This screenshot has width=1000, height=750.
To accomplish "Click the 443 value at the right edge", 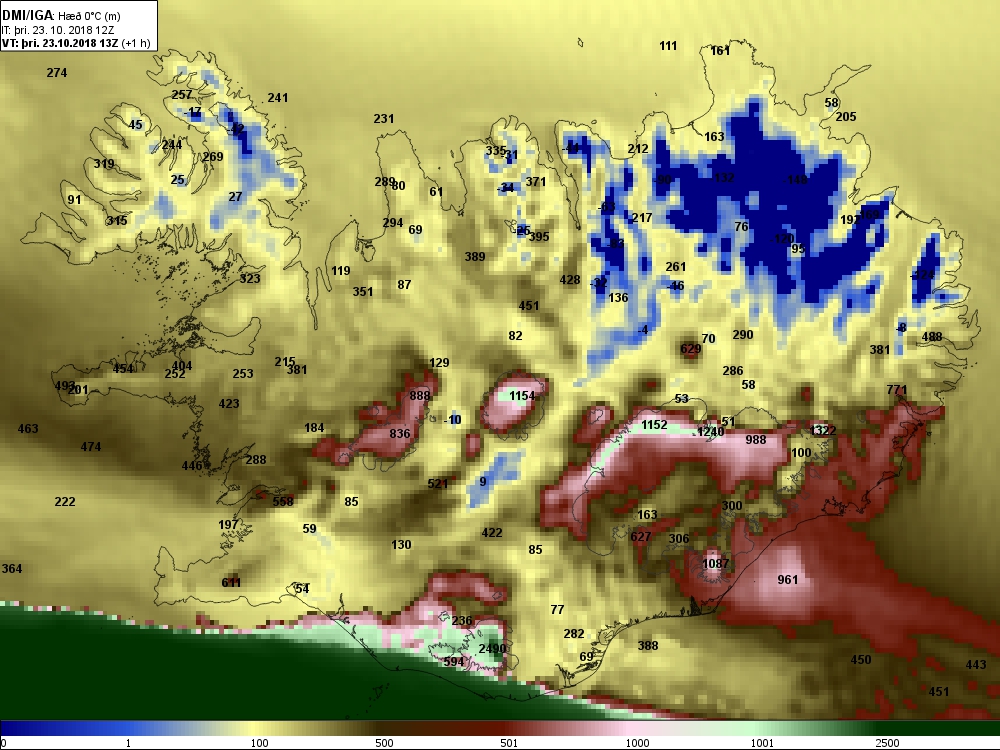I will (976, 665).
